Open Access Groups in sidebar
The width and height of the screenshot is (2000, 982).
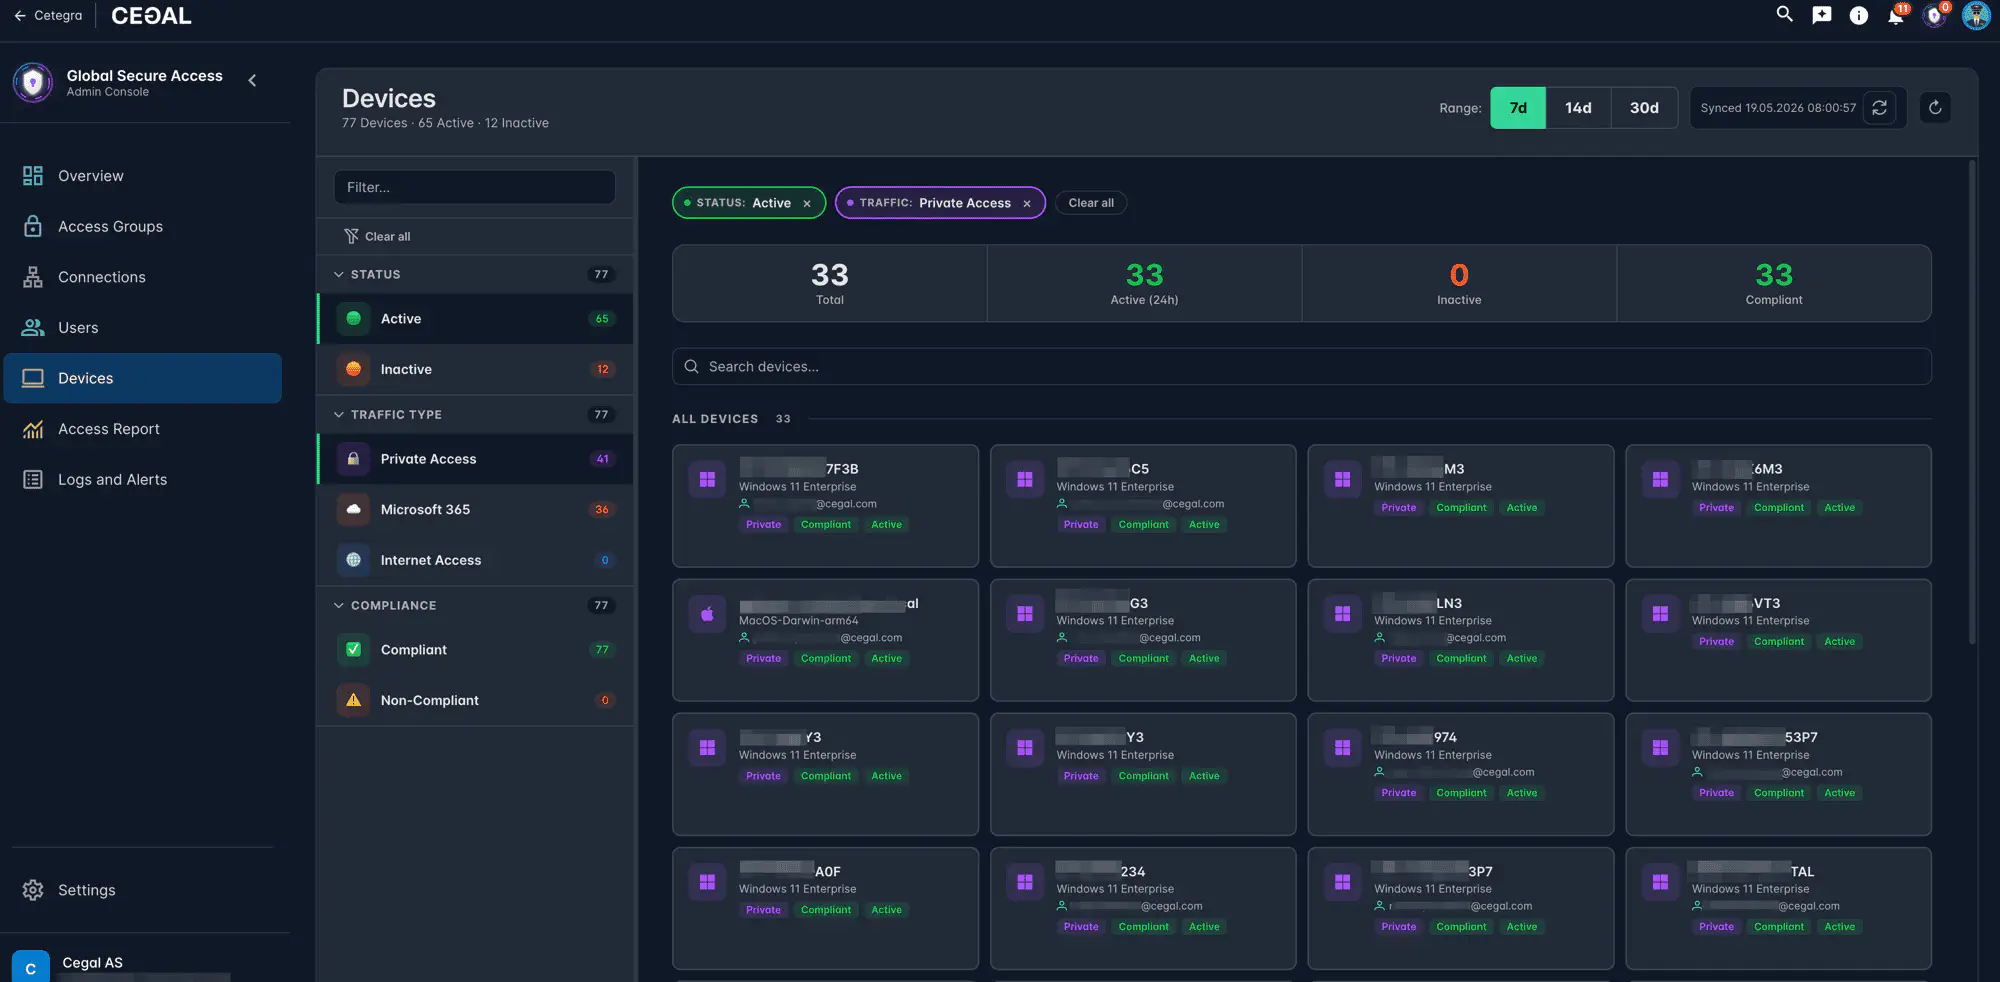tap(143, 226)
